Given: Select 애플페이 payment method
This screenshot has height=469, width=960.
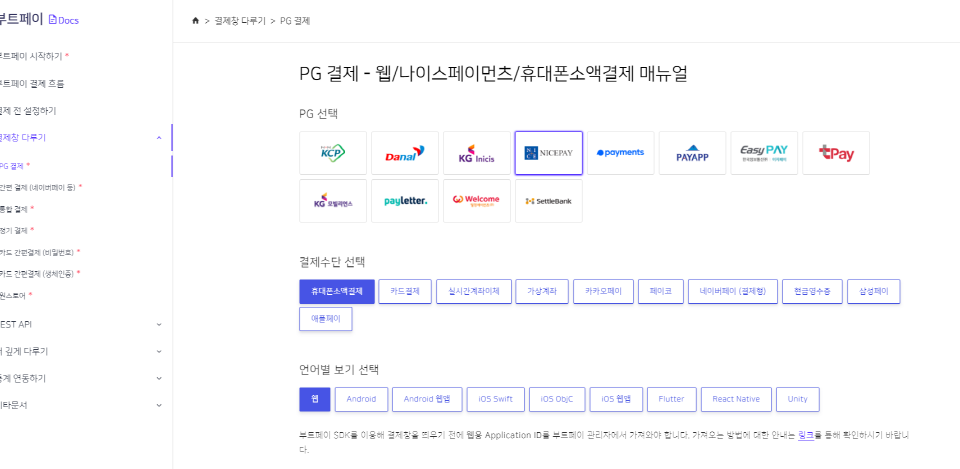Looking at the screenshot, I should click(326, 319).
